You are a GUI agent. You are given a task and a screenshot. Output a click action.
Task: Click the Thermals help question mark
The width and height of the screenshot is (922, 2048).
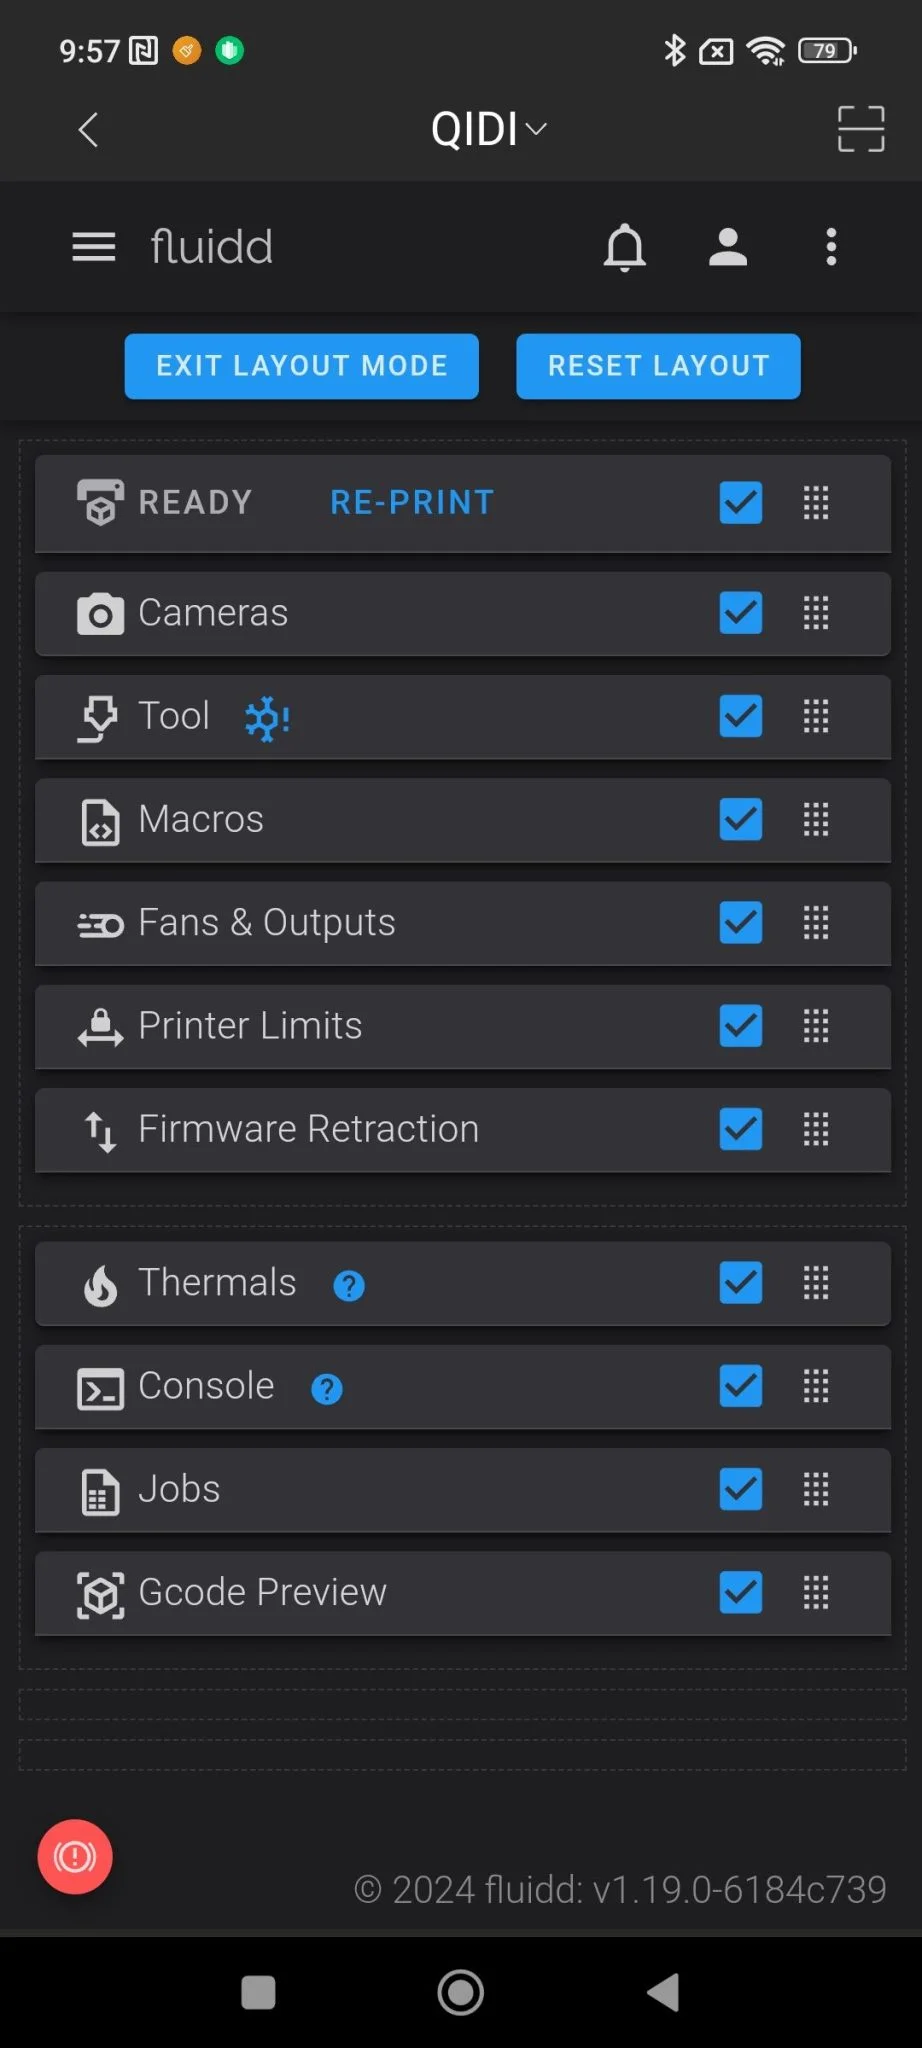click(x=349, y=1285)
